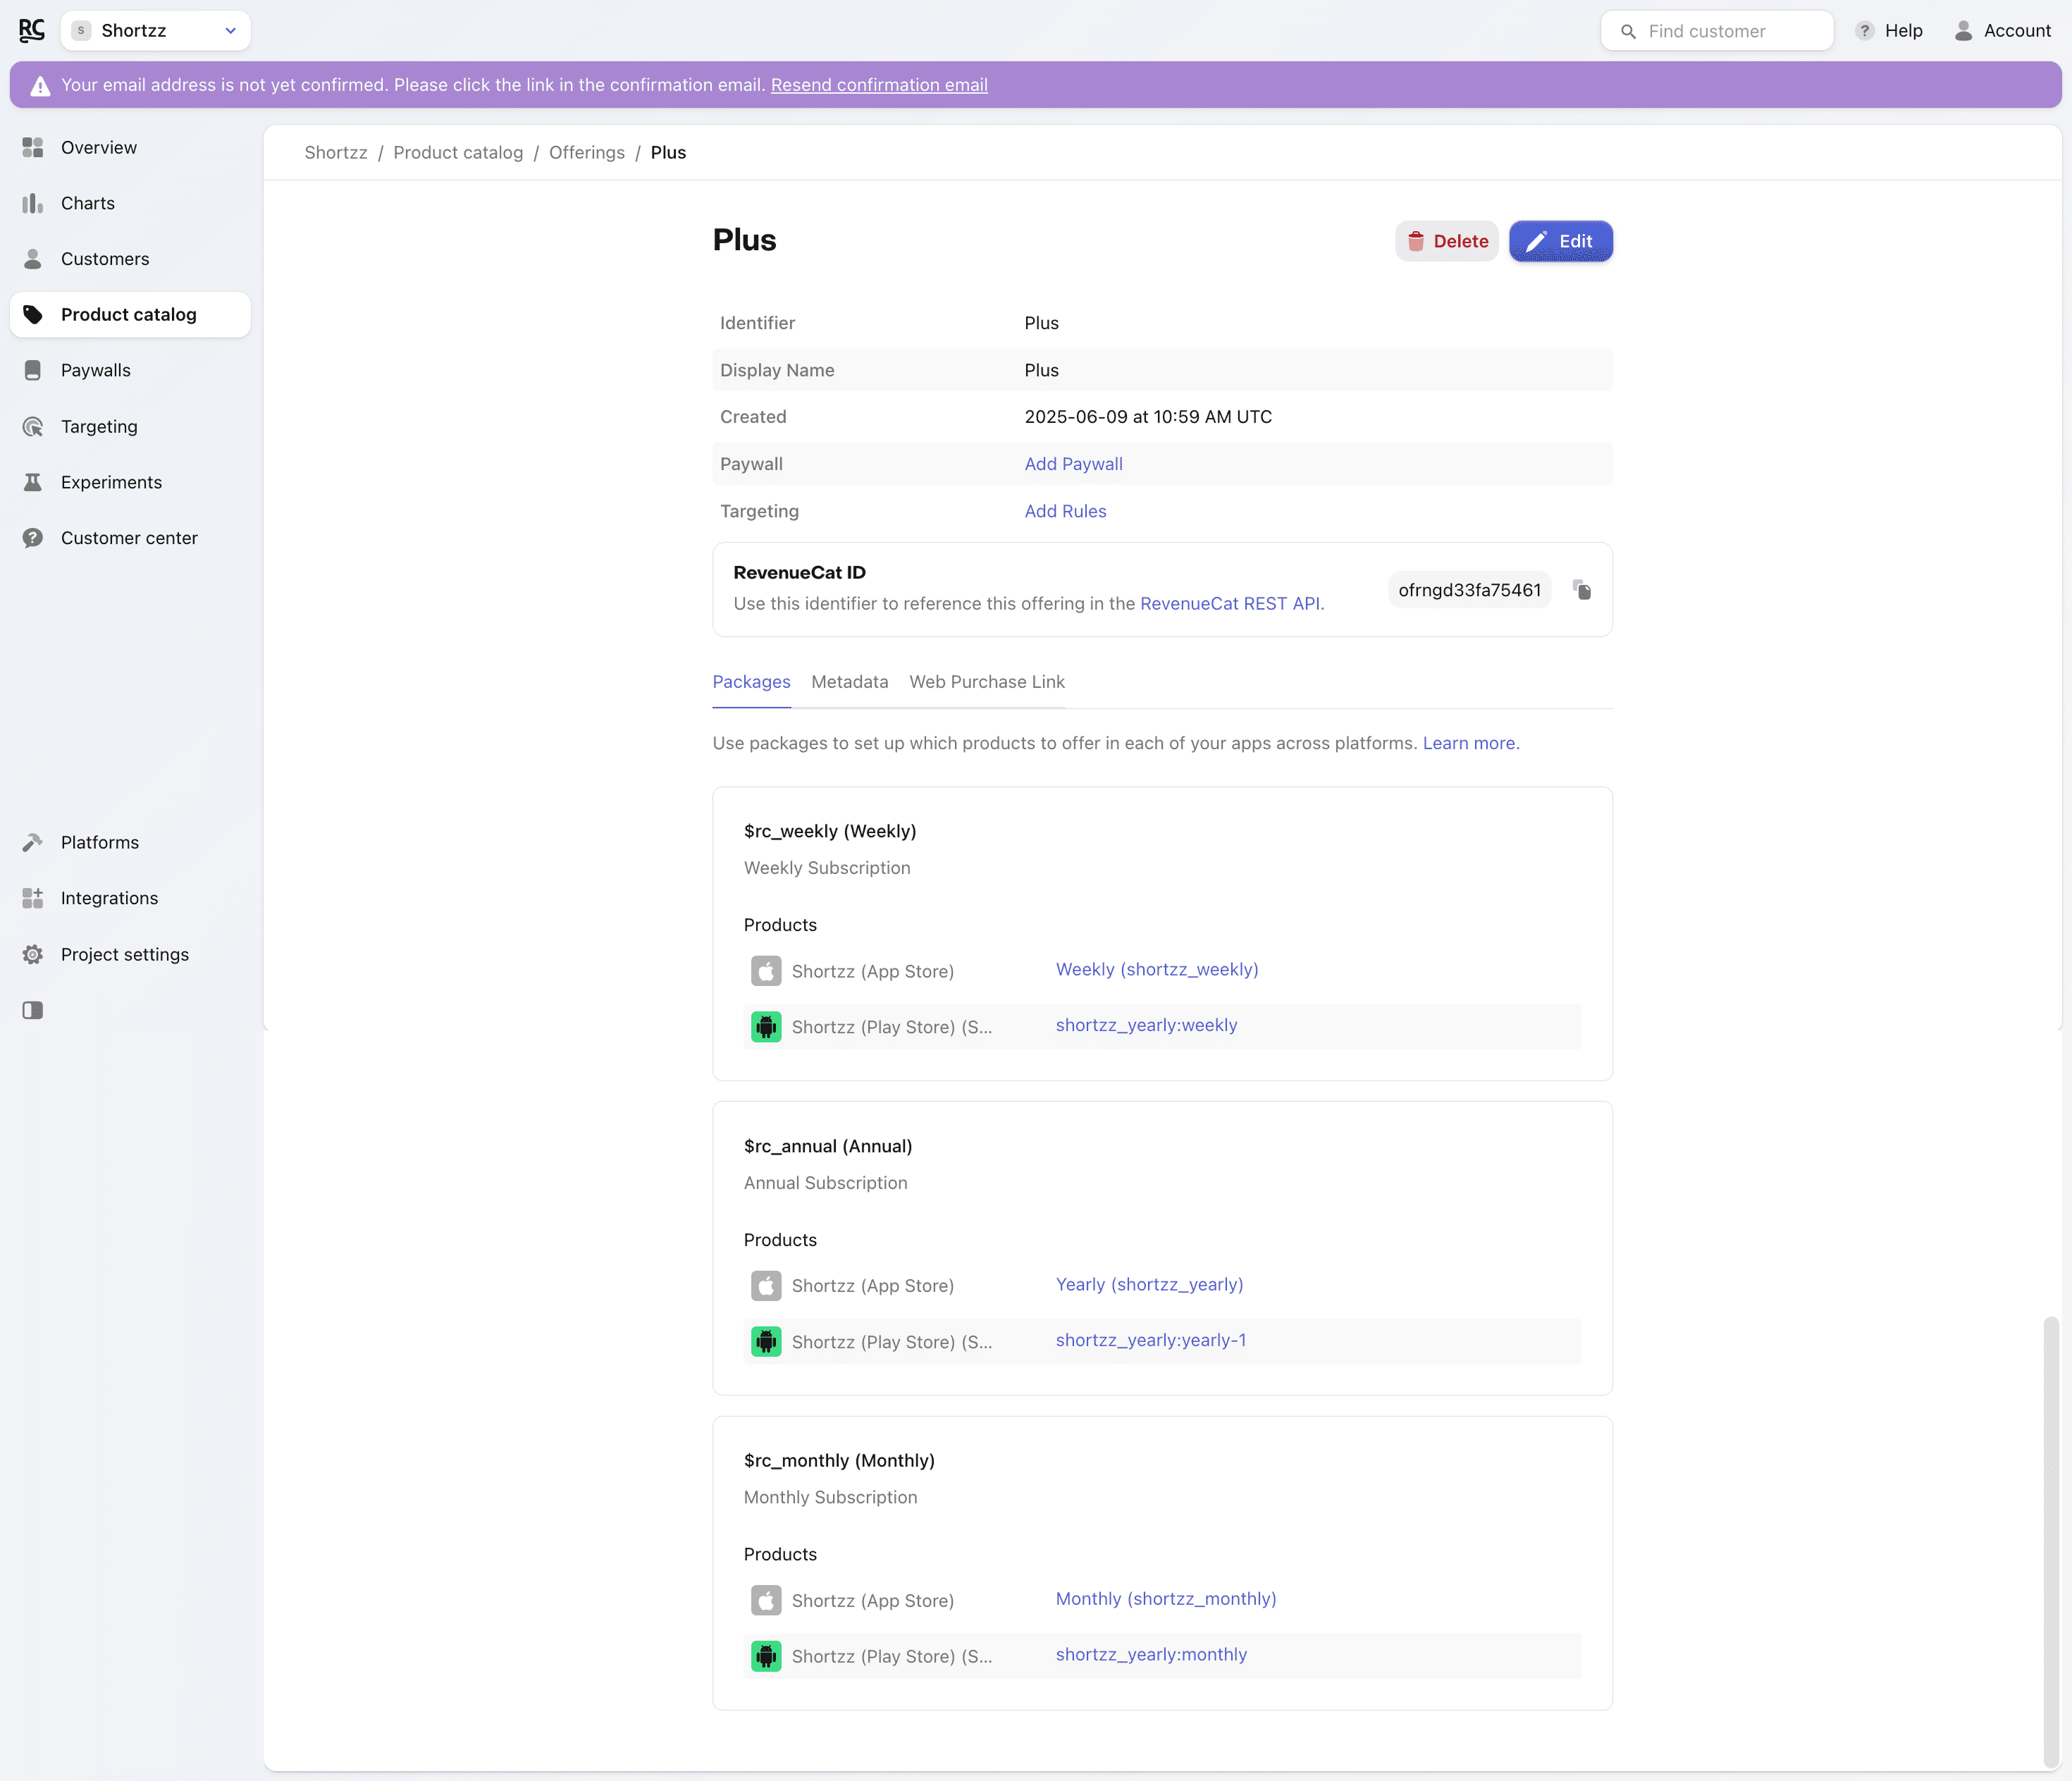The height and width of the screenshot is (1781, 2072).
Task: Open Project settings gear icon
Action: [33, 954]
